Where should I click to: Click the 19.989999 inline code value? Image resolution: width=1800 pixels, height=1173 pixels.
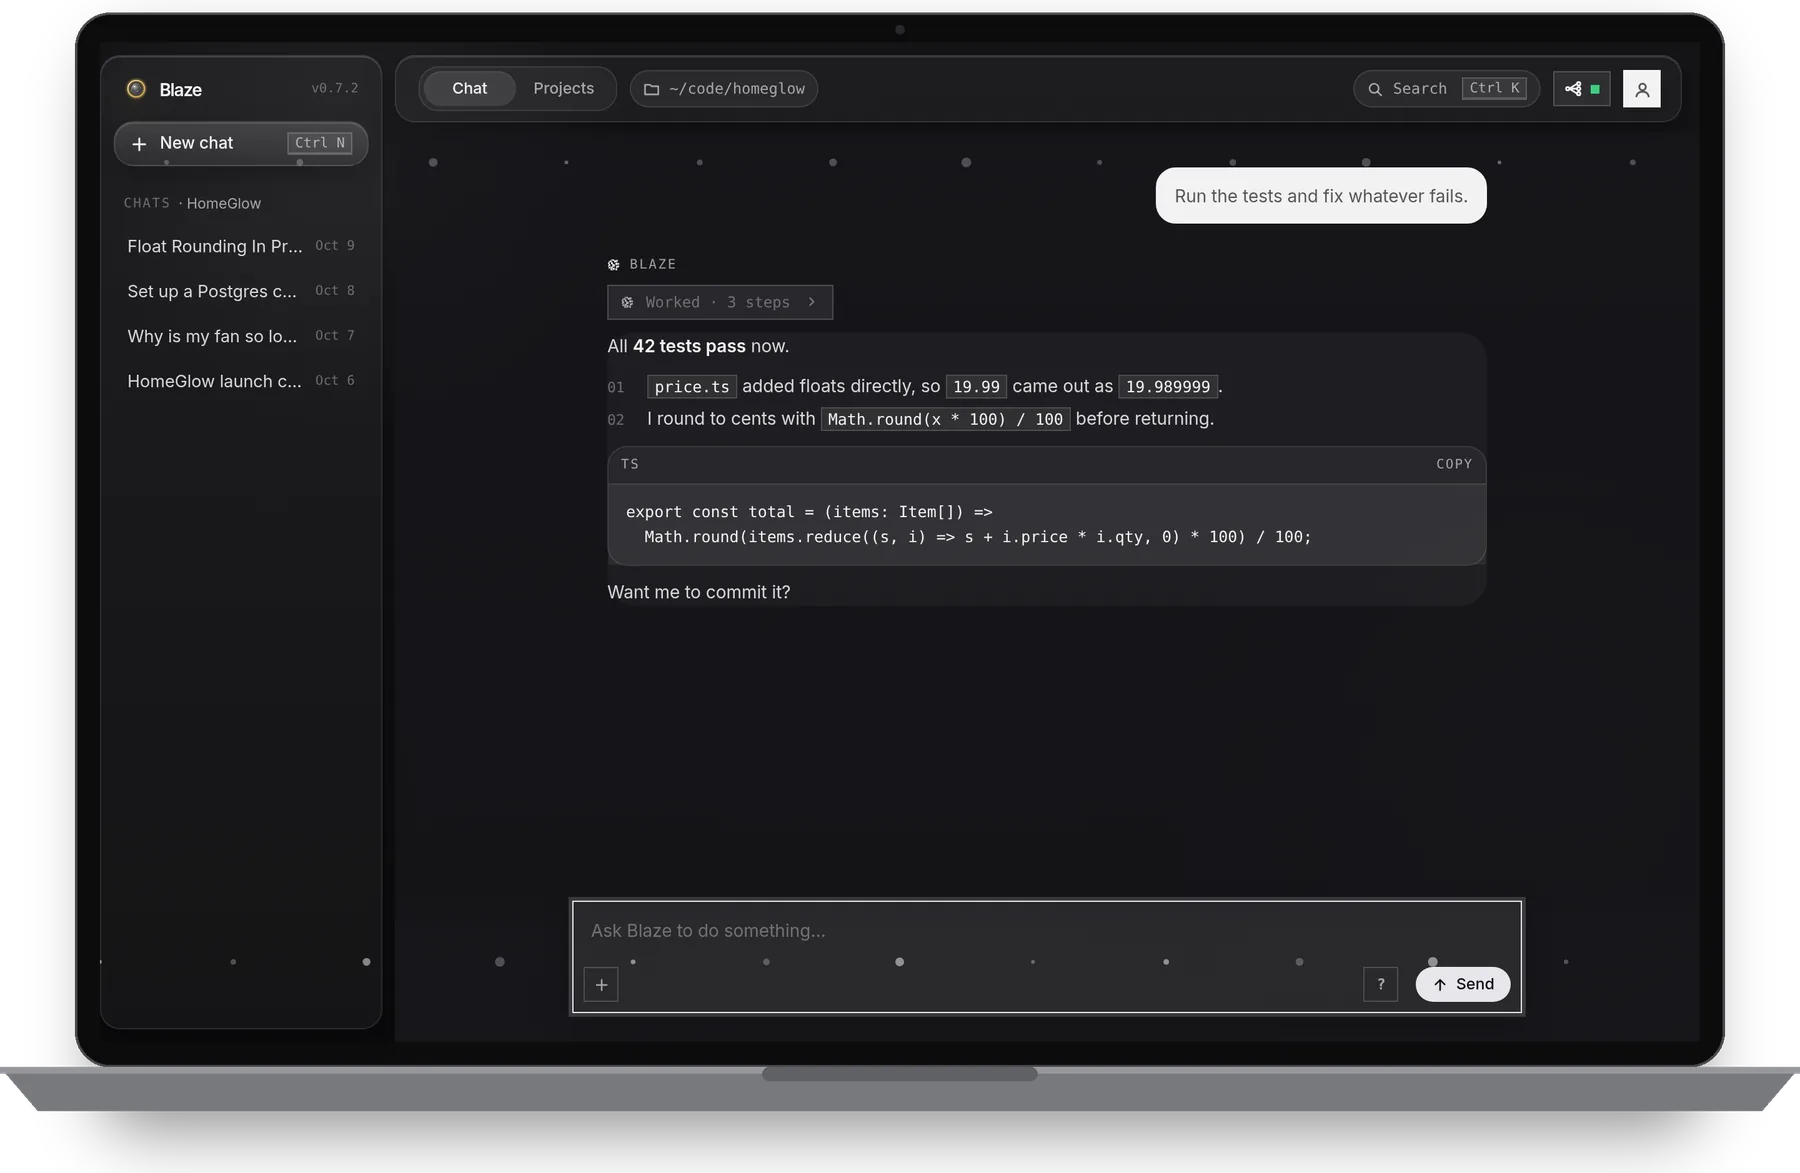(x=1168, y=387)
